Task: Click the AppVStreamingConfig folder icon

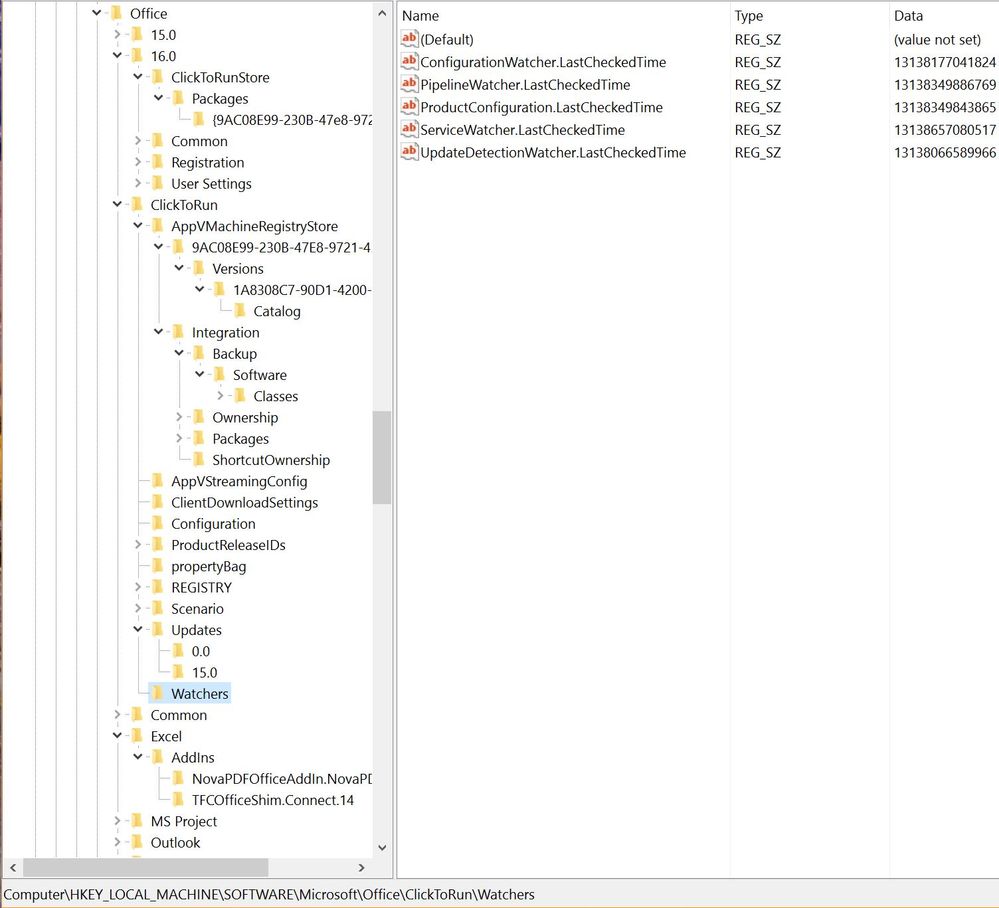Action: coord(157,481)
